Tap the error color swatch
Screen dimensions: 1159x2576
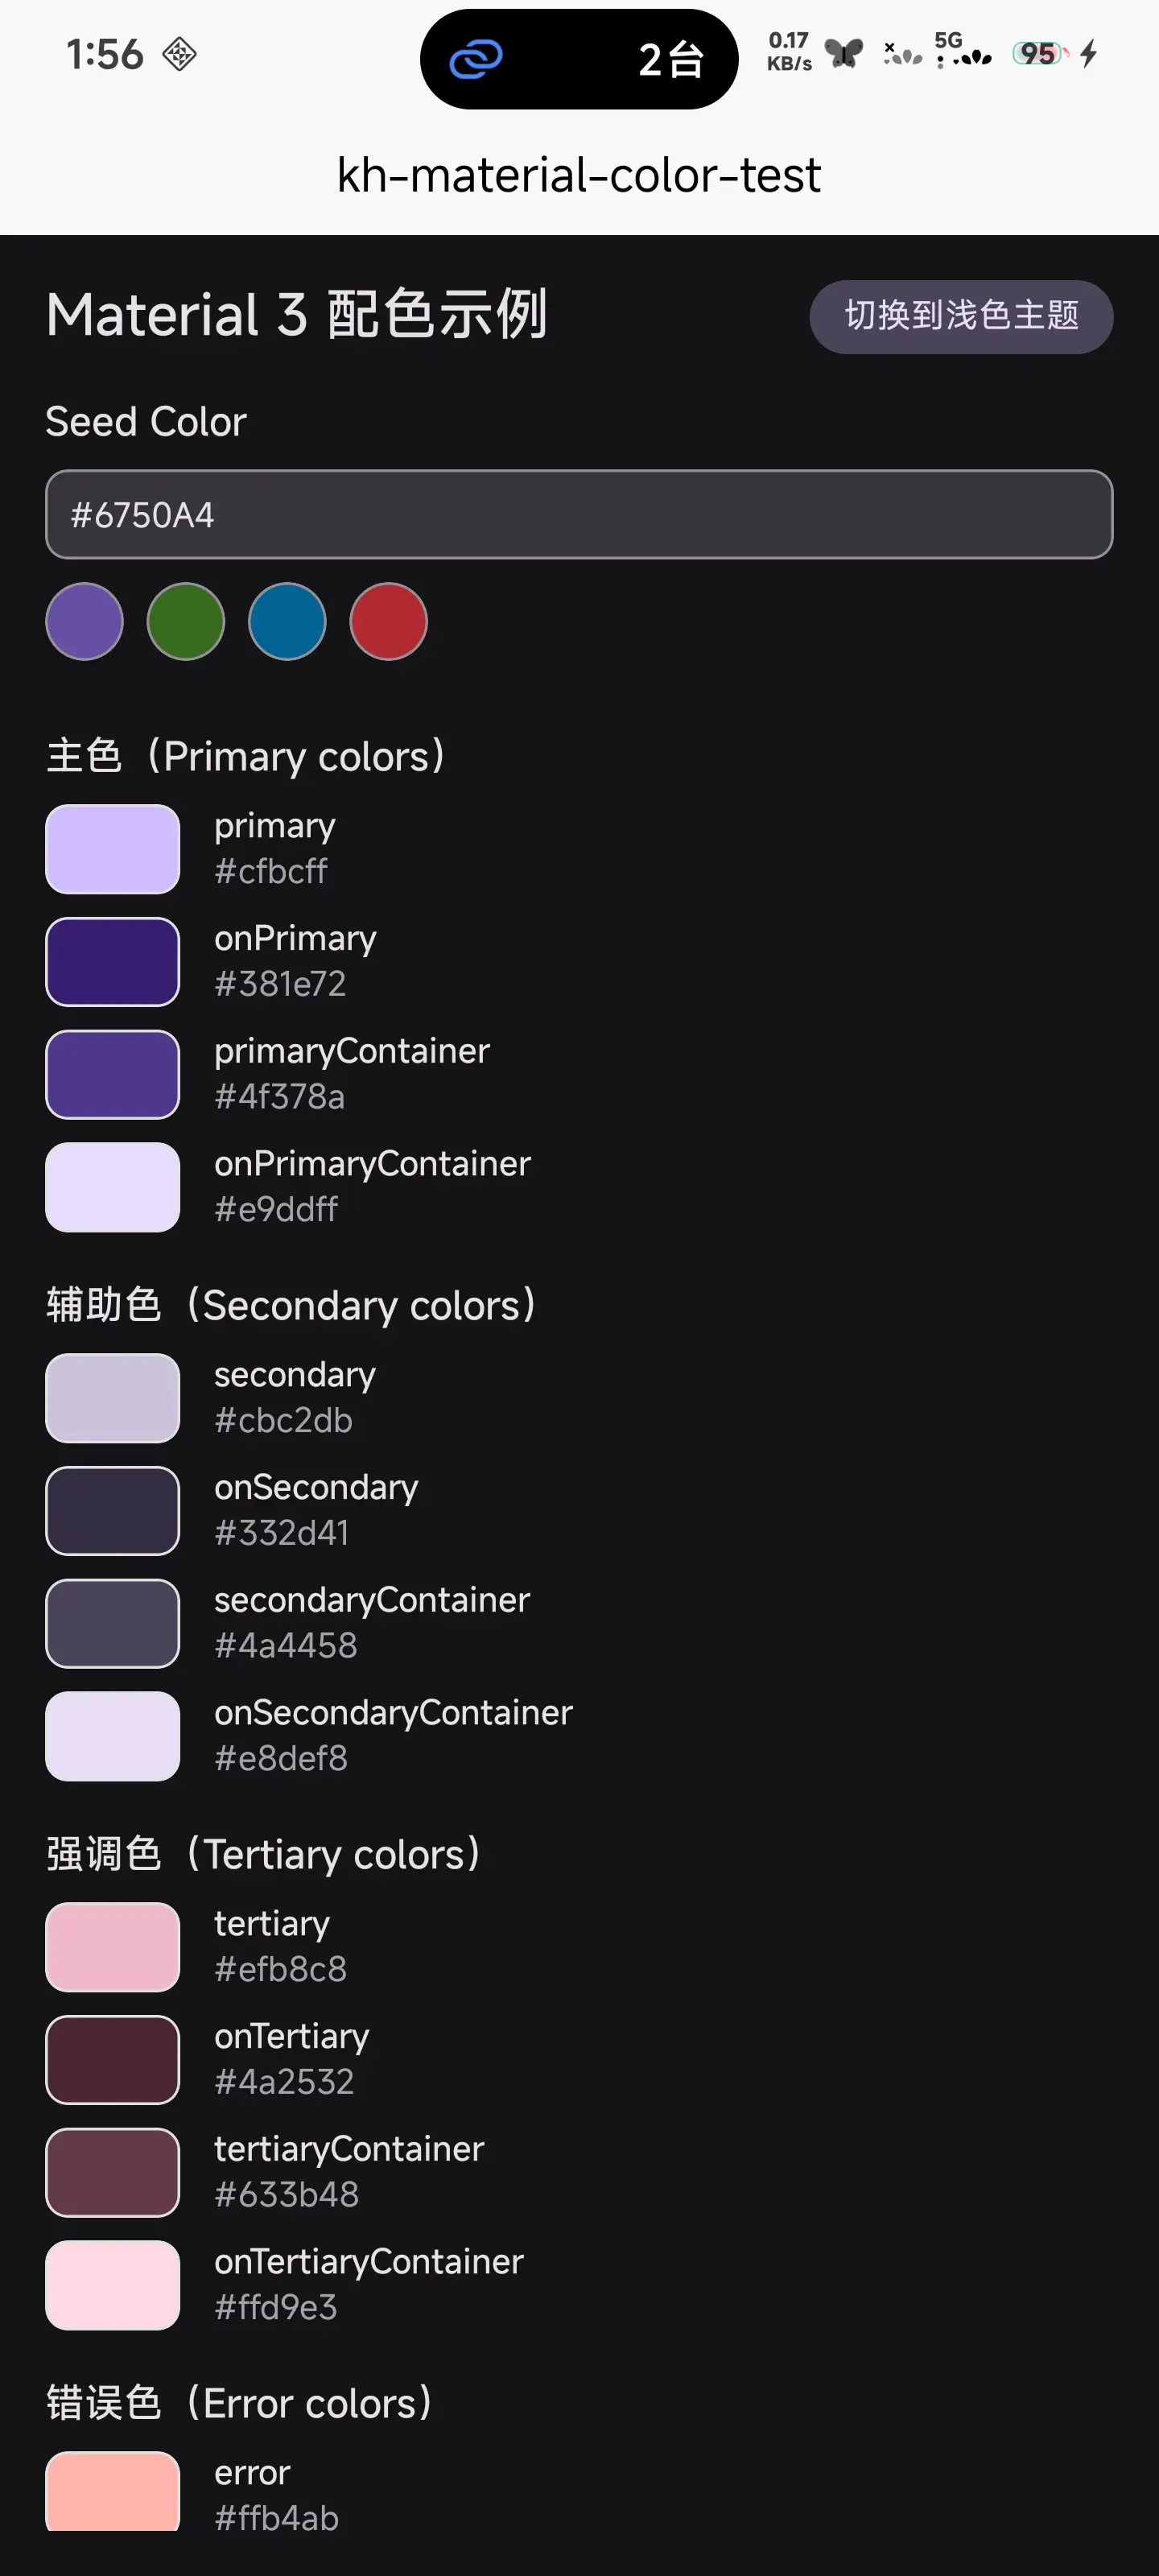tap(113, 2490)
